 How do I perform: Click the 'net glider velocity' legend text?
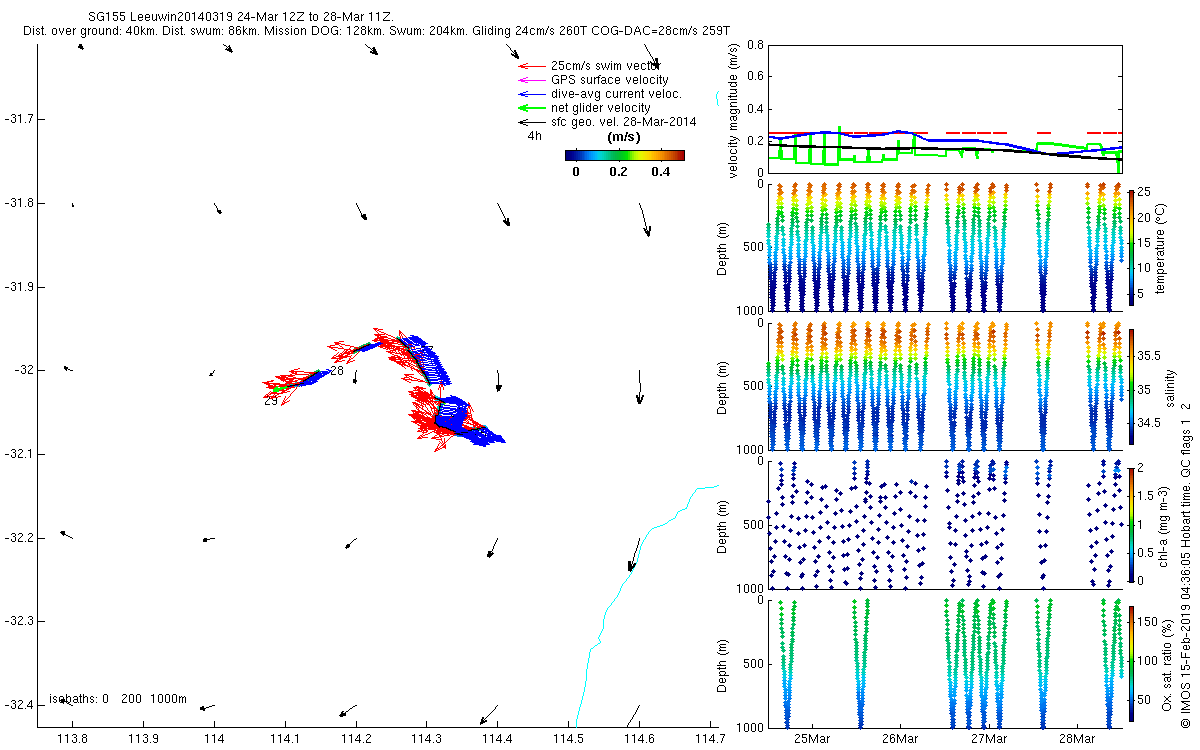click(600, 108)
